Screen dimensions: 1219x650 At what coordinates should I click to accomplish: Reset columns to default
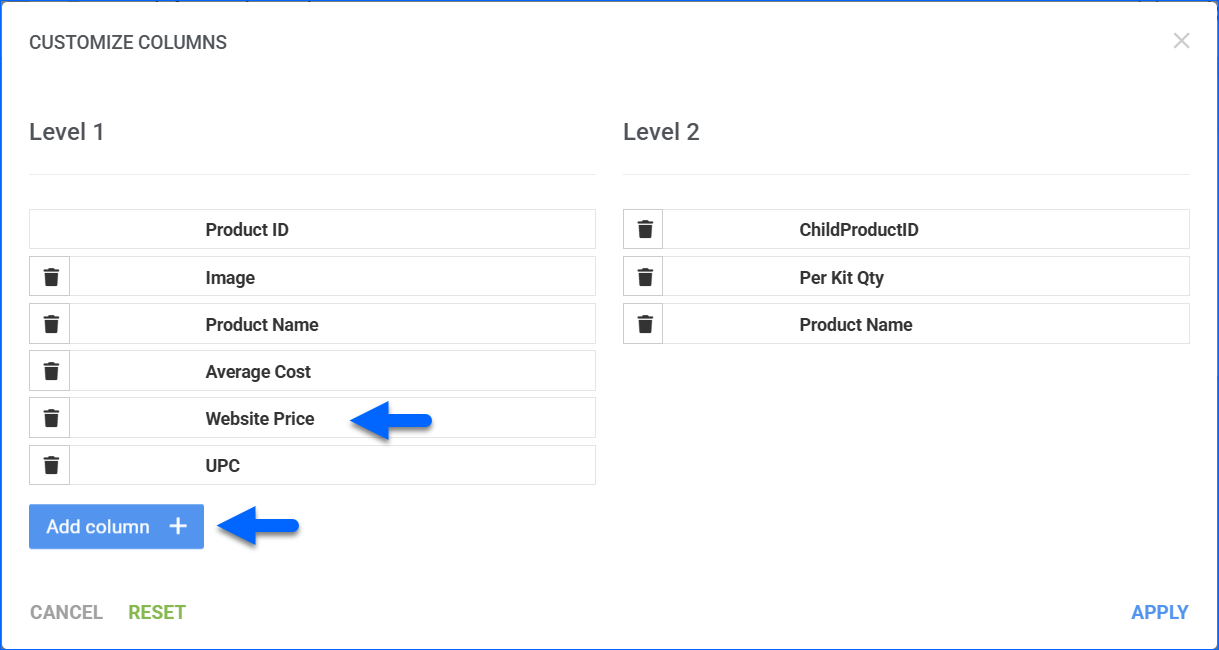(157, 612)
